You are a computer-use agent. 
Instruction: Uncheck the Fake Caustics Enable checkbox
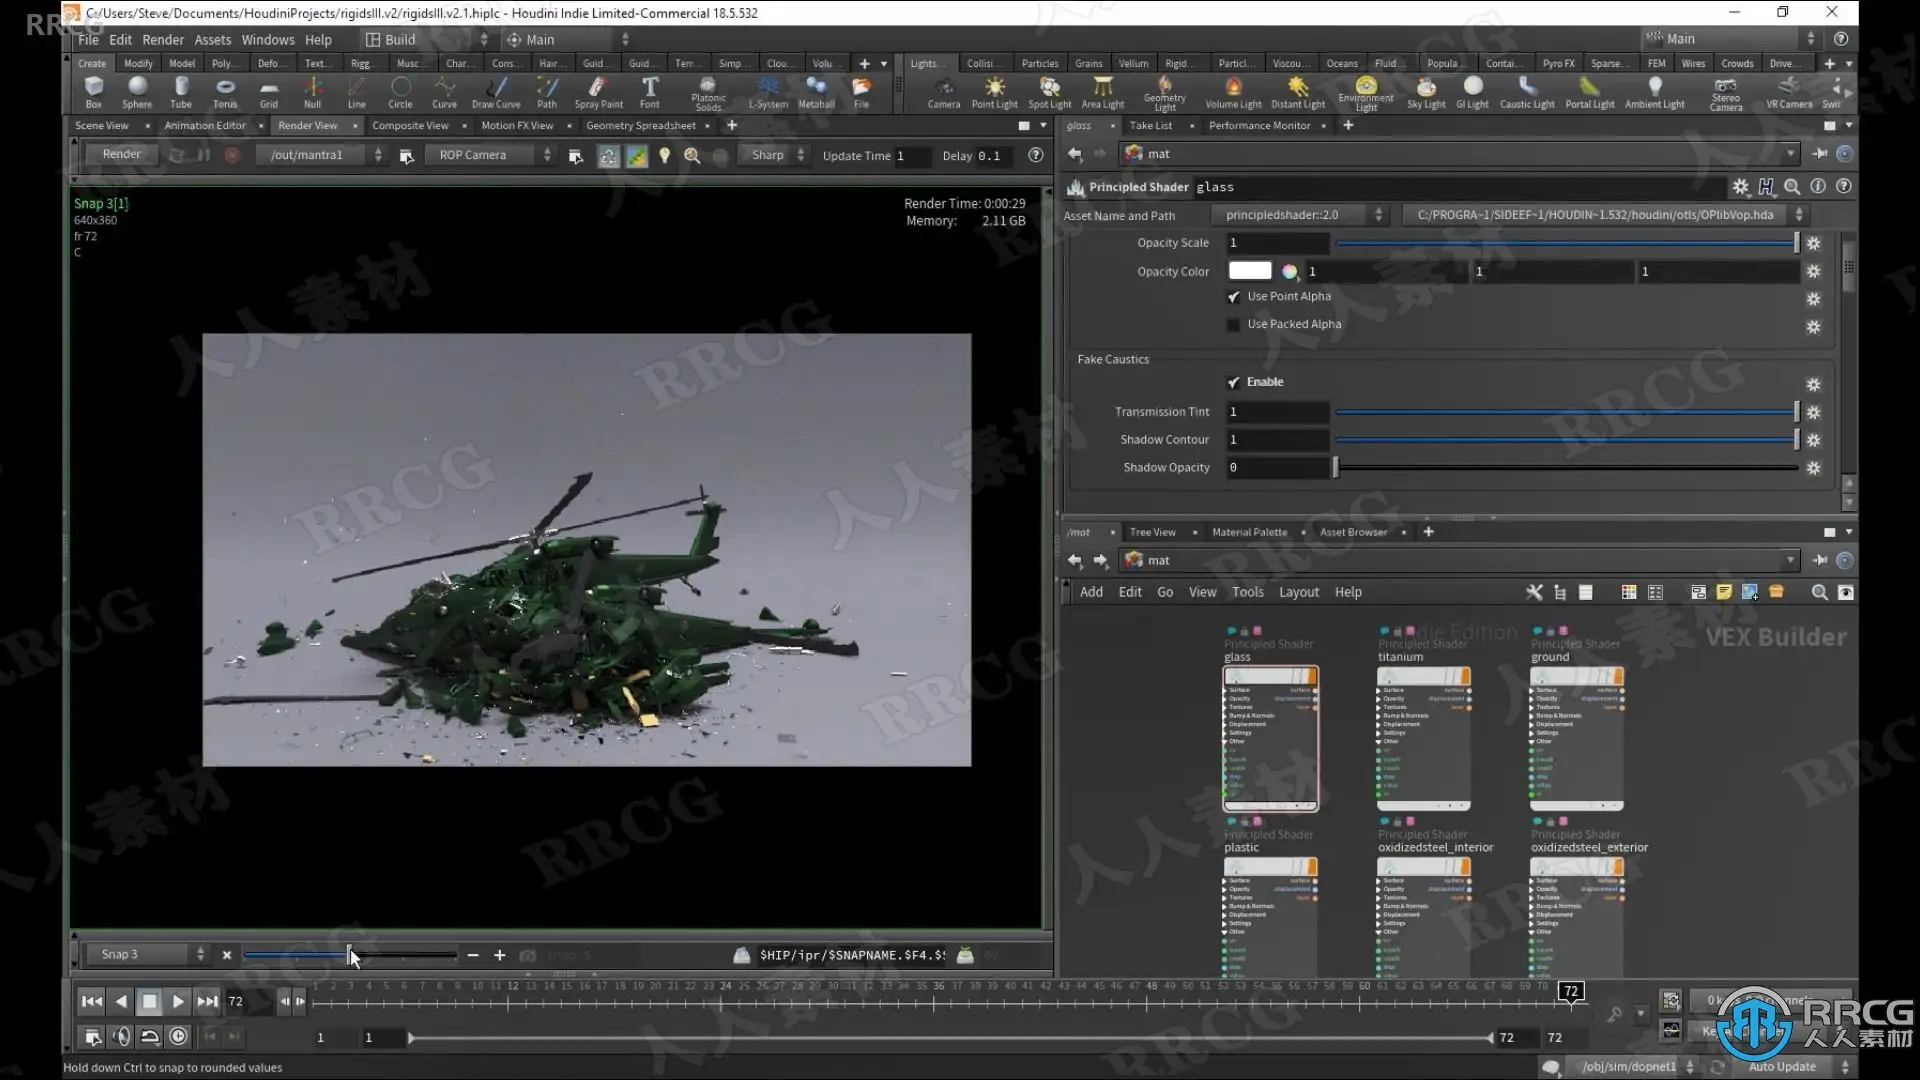(x=1233, y=382)
